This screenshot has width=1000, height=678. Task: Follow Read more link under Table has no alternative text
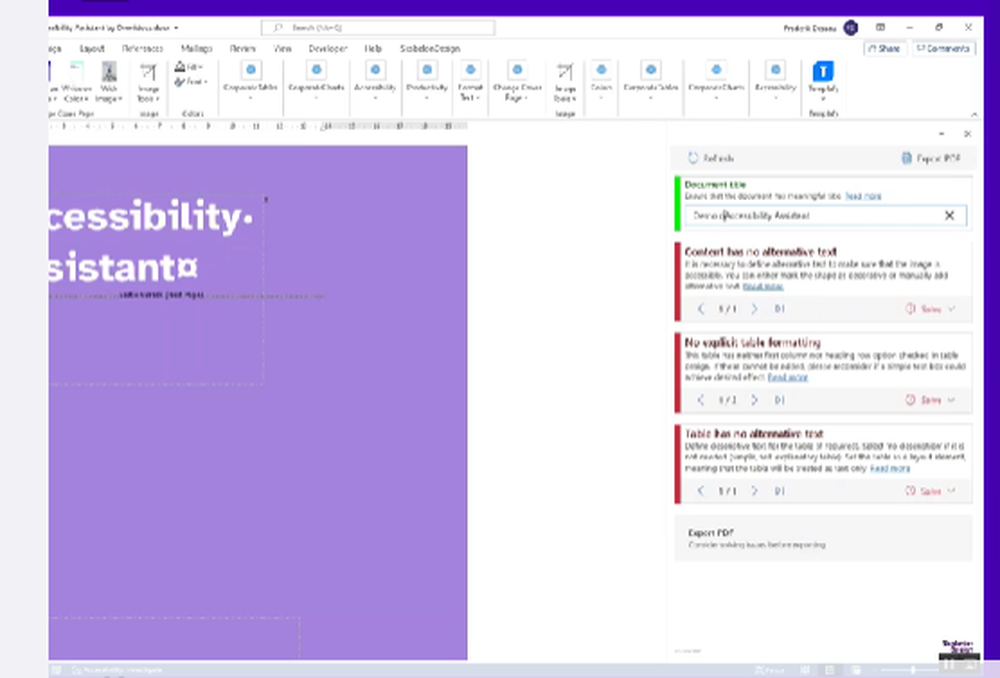pyautogui.click(x=890, y=469)
